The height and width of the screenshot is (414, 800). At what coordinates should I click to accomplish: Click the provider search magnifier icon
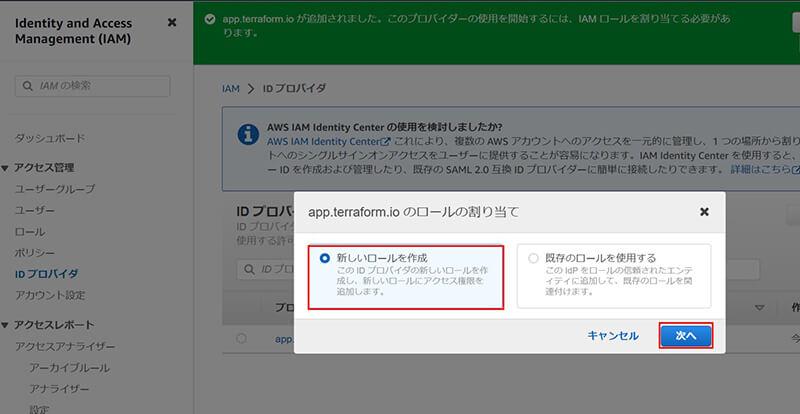point(249,269)
